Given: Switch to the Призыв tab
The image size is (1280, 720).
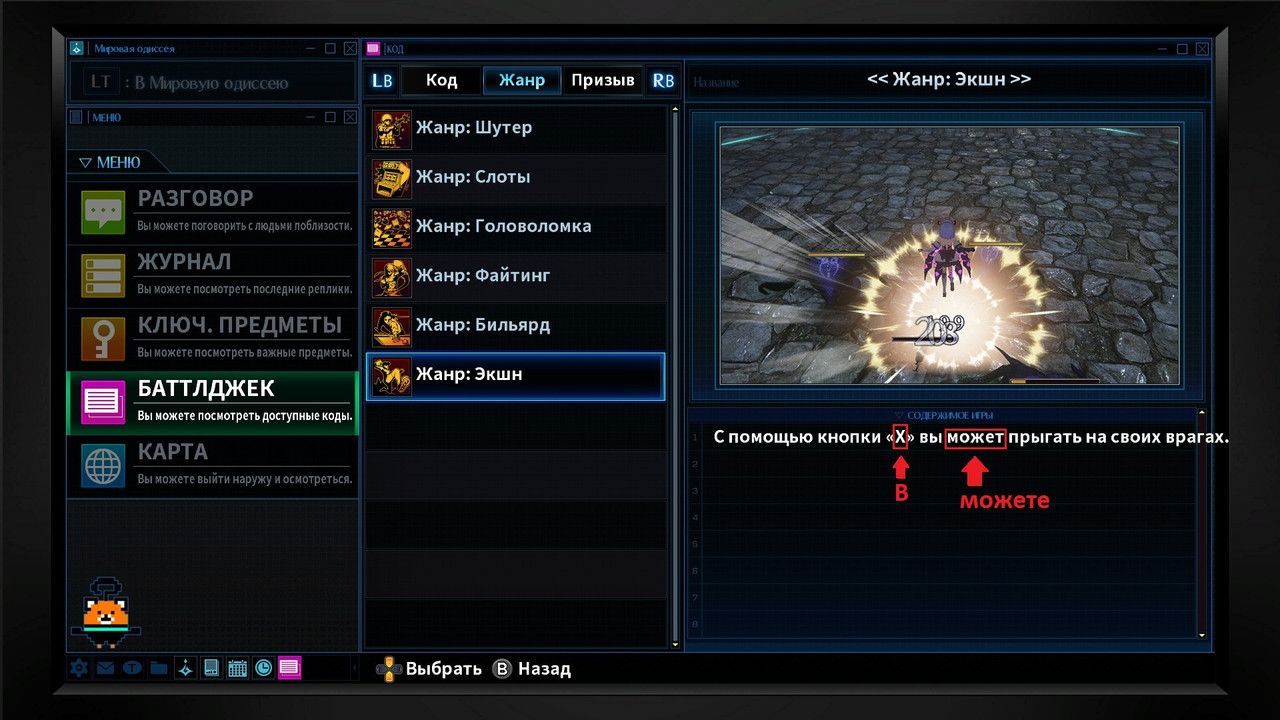Looking at the screenshot, I should (603, 81).
